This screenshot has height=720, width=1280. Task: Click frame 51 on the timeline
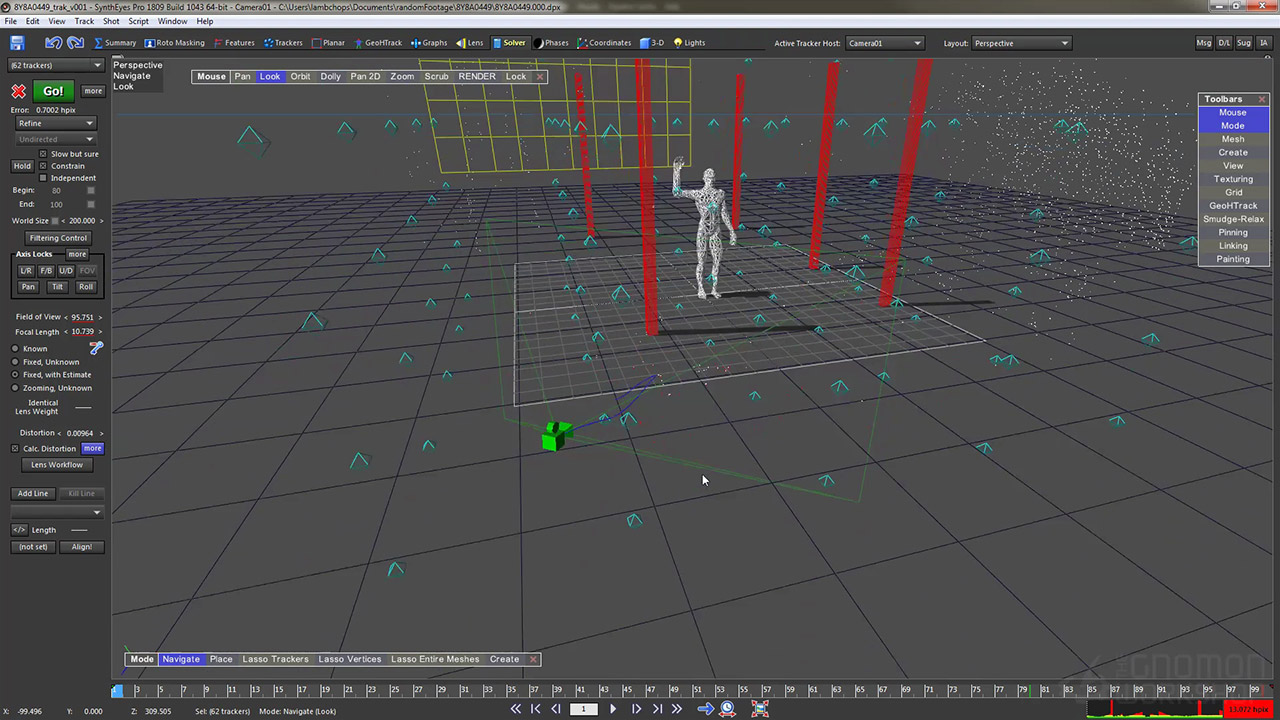coord(697,690)
